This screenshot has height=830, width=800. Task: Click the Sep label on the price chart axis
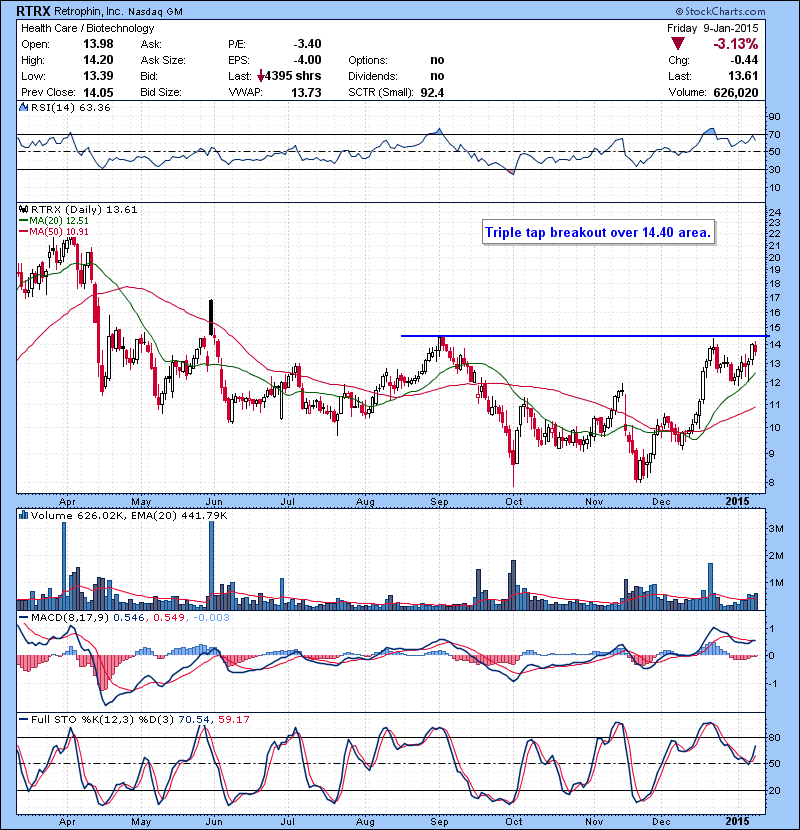click(439, 501)
